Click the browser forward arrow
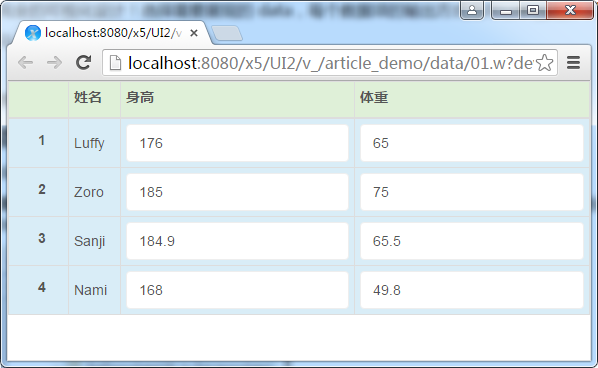 [55, 63]
